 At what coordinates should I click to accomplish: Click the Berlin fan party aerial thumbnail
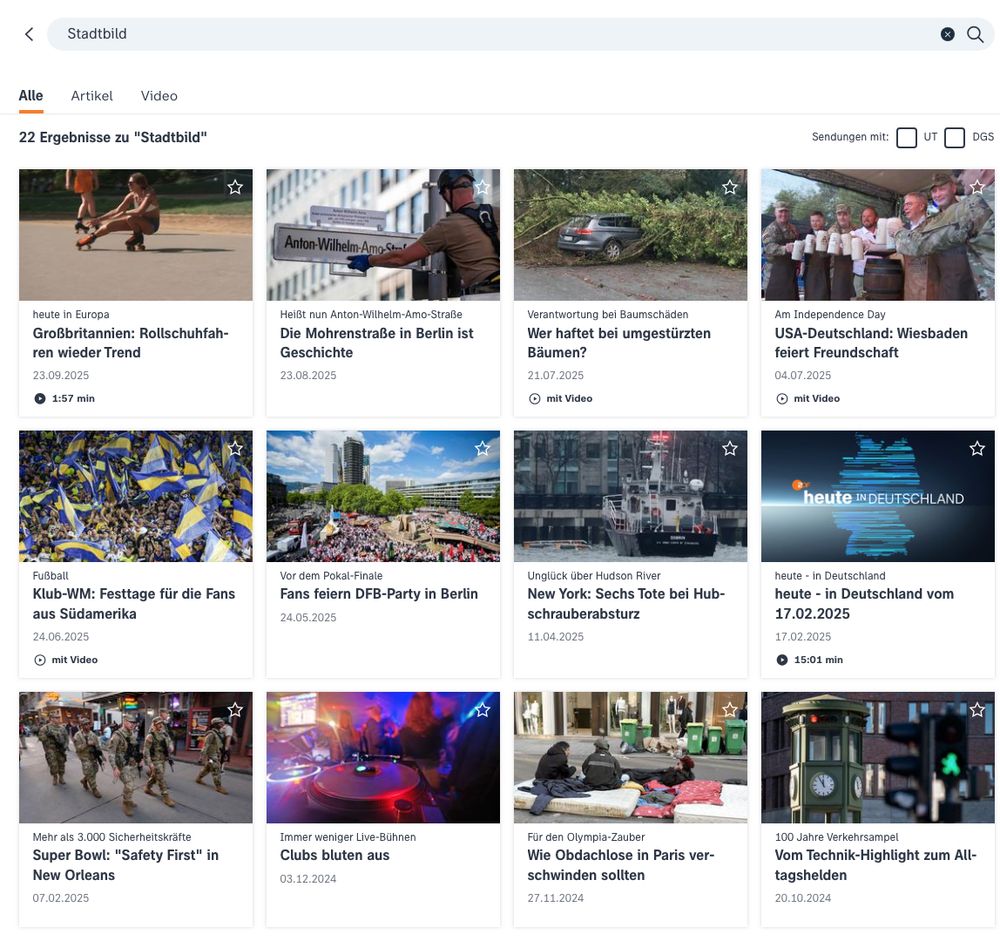point(383,496)
